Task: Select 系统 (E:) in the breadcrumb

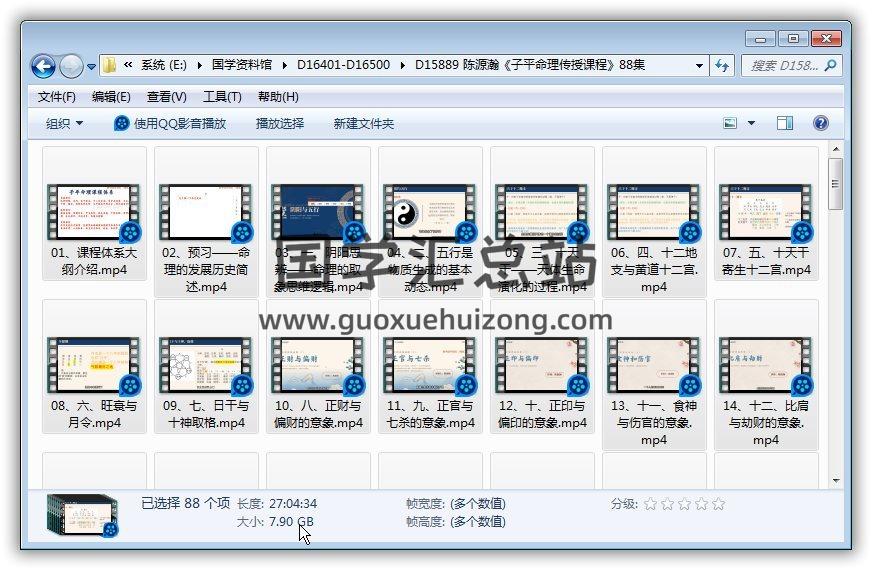Action: click(x=164, y=65)
